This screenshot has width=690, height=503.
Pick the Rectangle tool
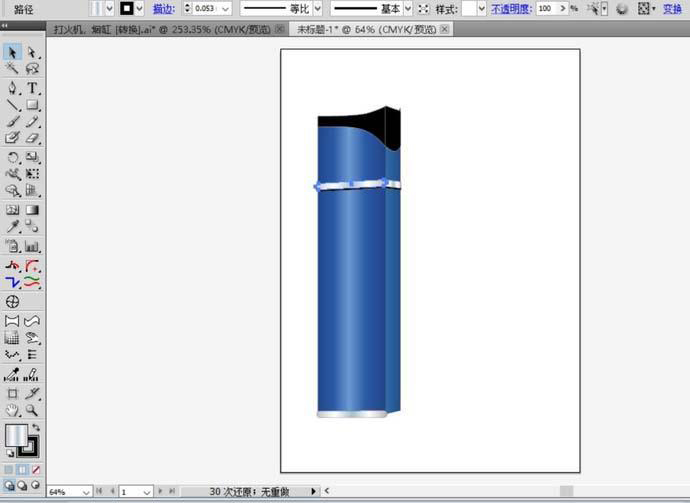point(32,105)
